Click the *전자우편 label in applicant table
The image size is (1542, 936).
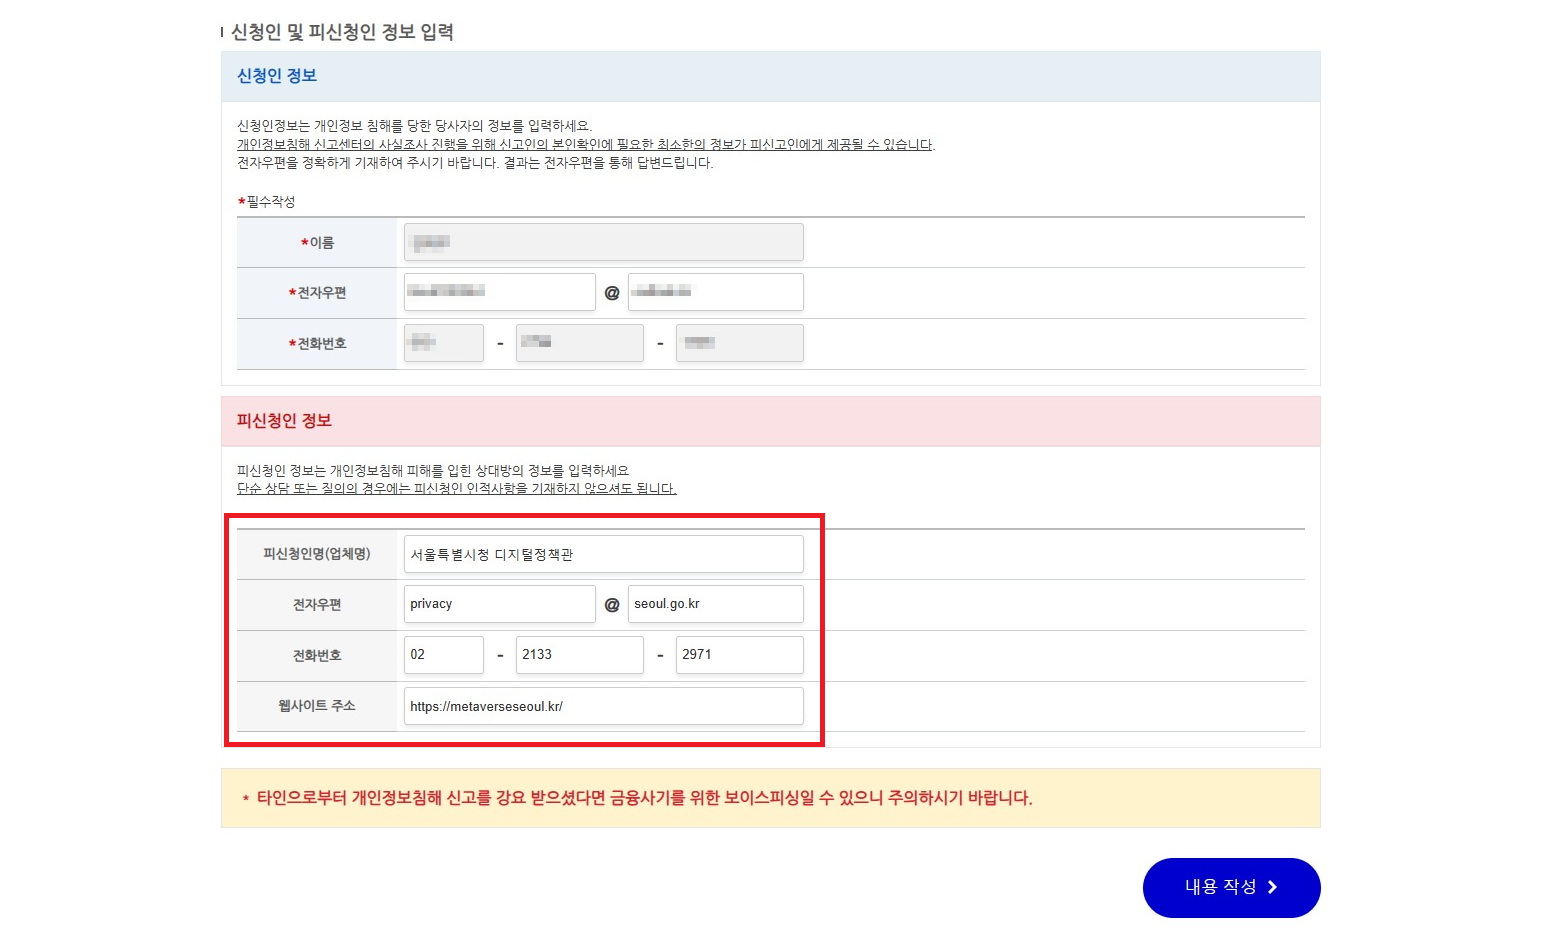317,293
